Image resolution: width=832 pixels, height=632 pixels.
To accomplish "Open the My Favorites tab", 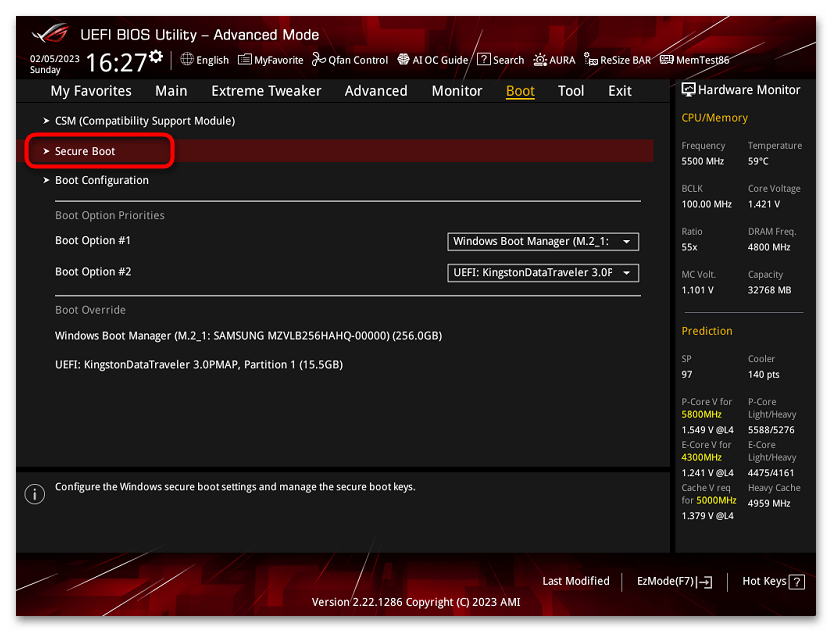I will [91, 91].
